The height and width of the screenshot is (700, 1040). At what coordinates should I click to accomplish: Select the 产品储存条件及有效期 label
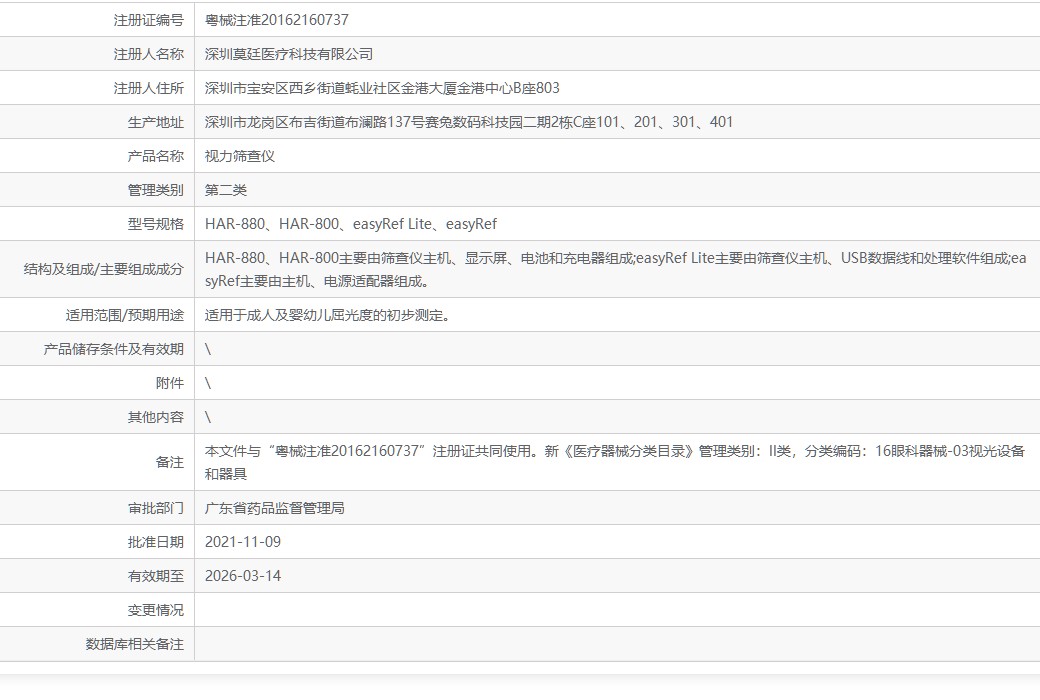point(113,349)
